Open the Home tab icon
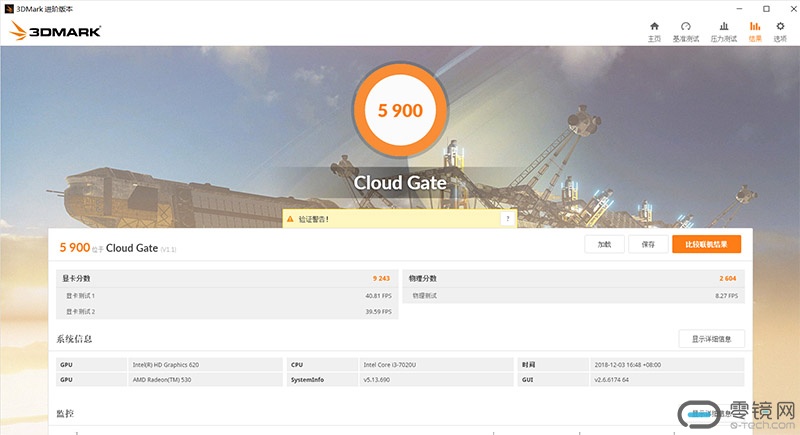800x435 pixels. 654,26
